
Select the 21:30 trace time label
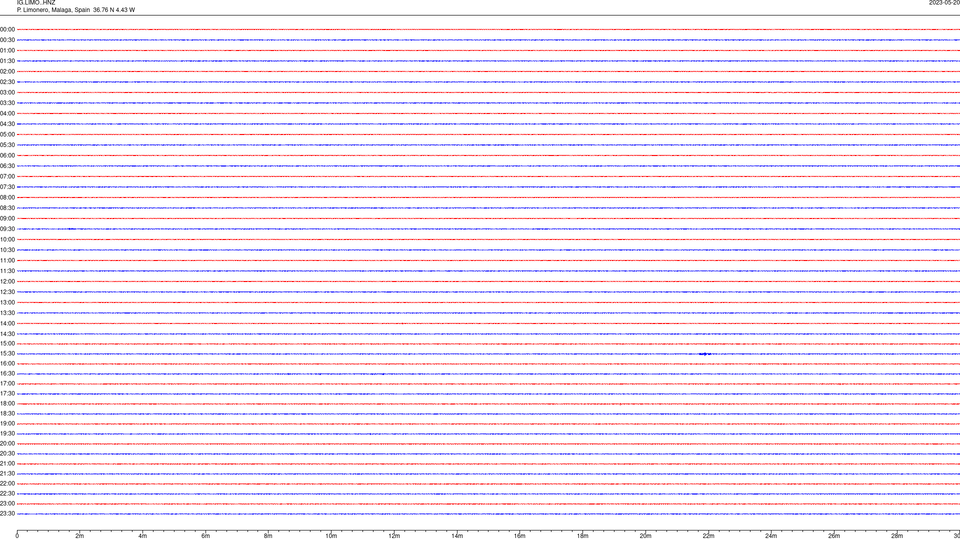pyautogui.click(x=7, y=474)
